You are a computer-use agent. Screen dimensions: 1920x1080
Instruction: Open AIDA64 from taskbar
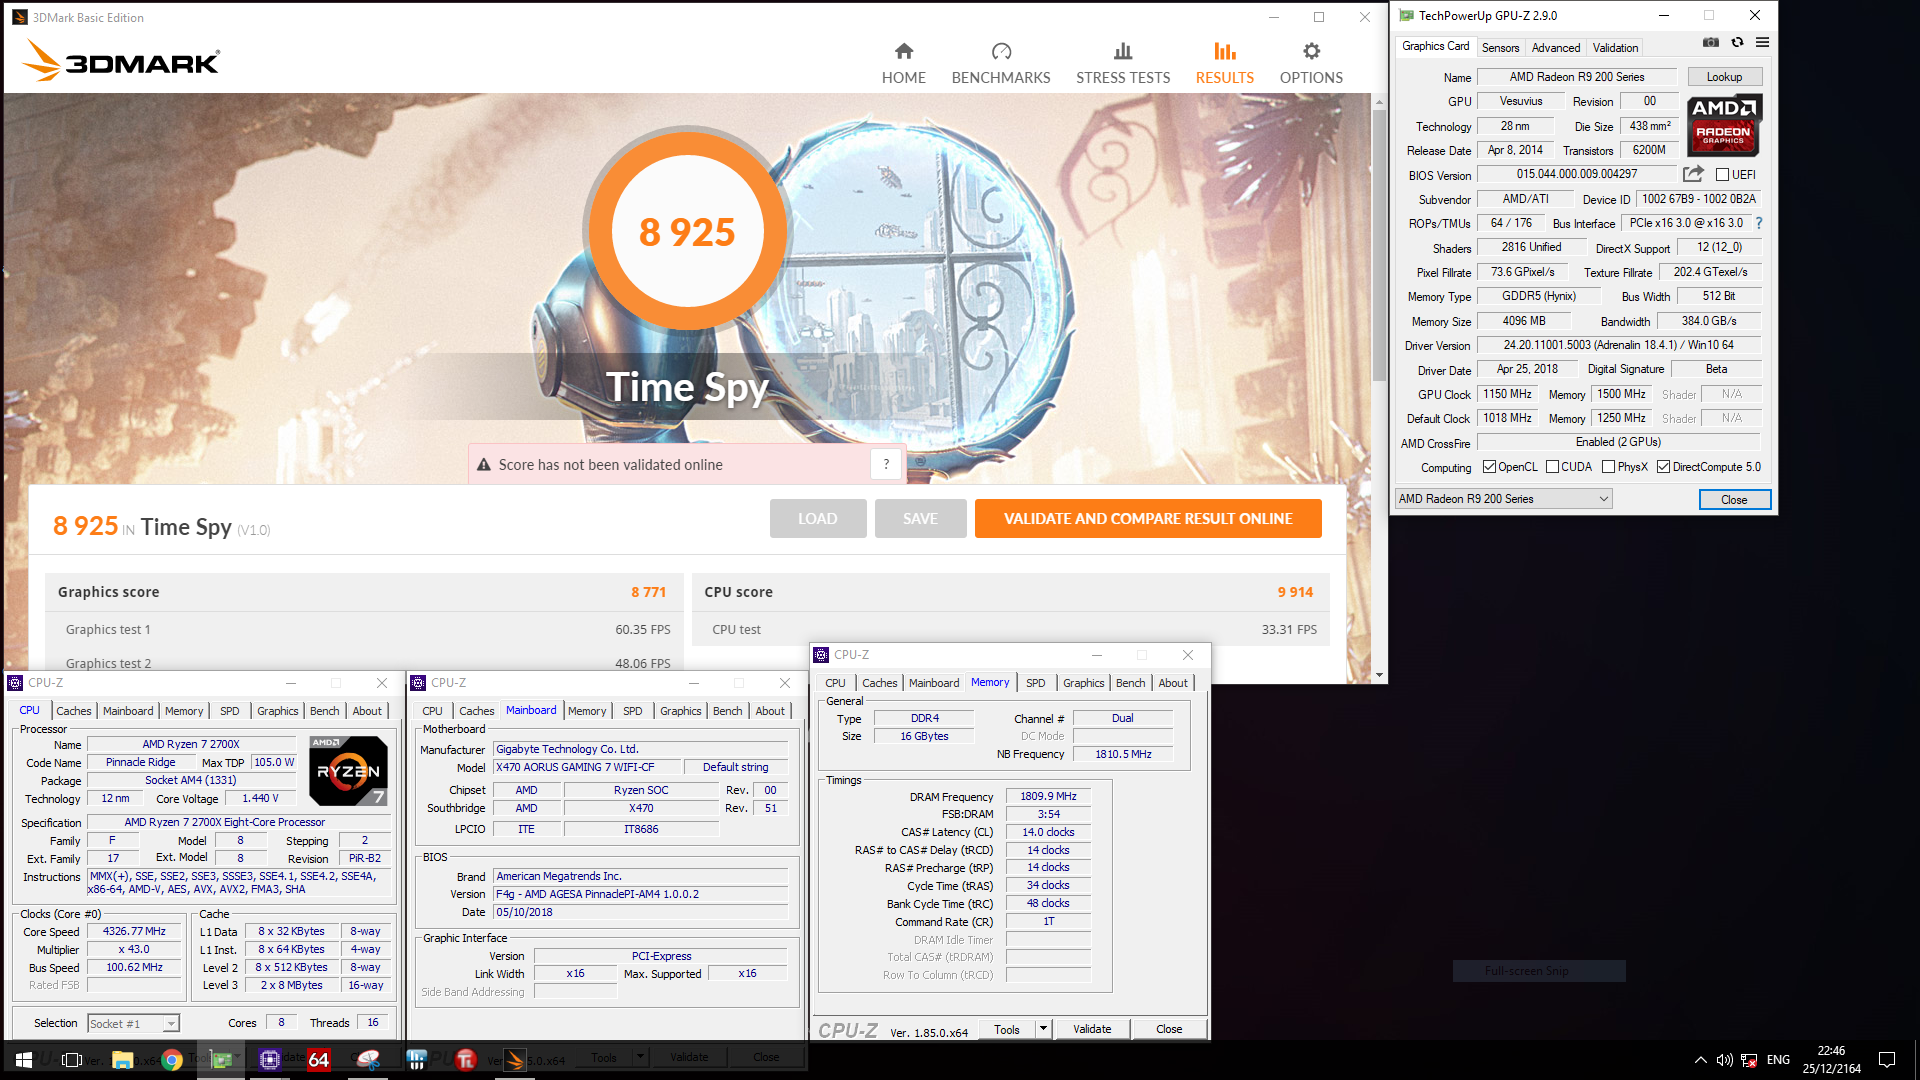point(319,1060)
